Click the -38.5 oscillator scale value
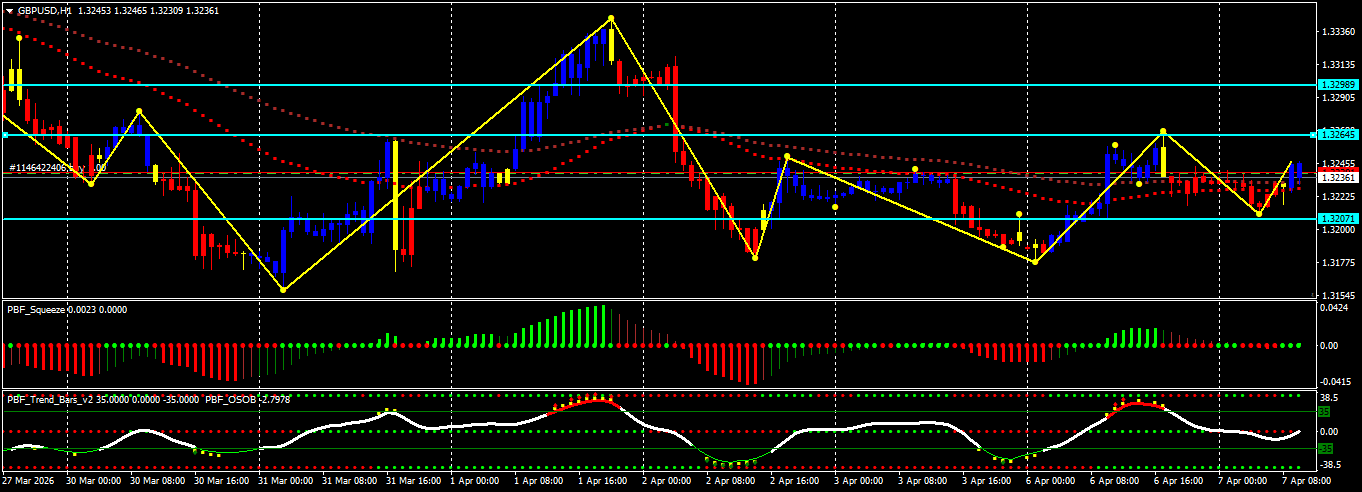 pos(1333,466)
